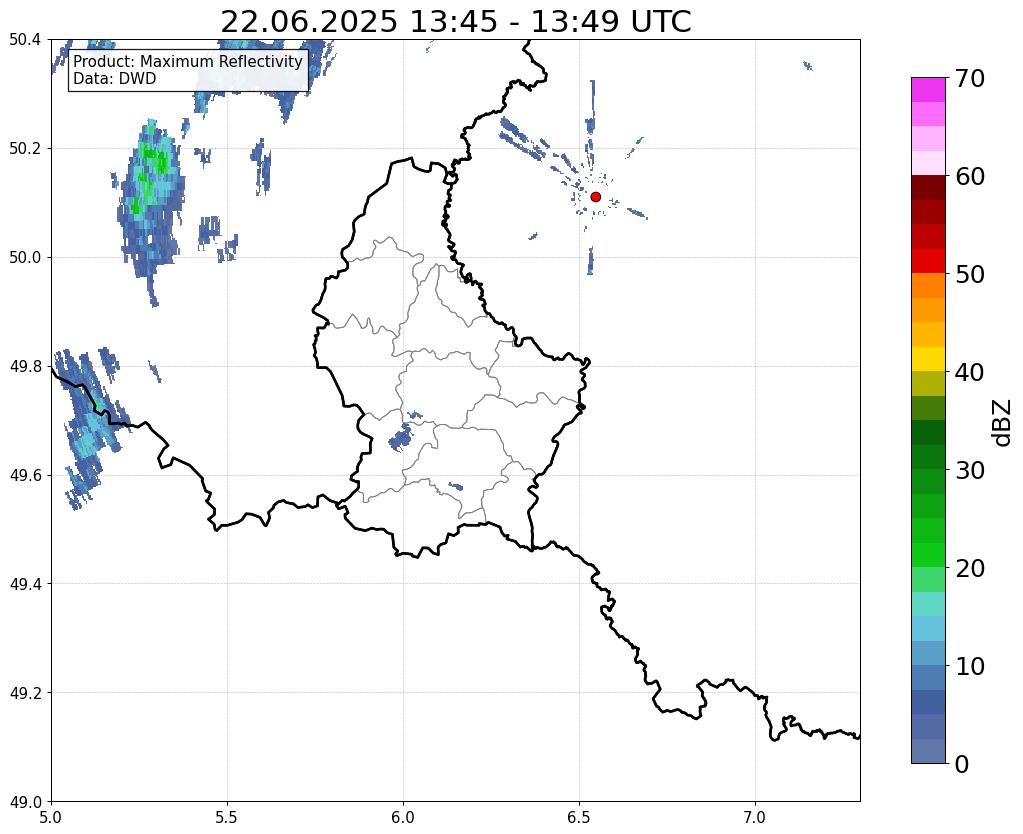This screenshot has height=834, width=1023.
Task: Click the 49.8 latitude axis label
Action: click(x=25, y=367)
